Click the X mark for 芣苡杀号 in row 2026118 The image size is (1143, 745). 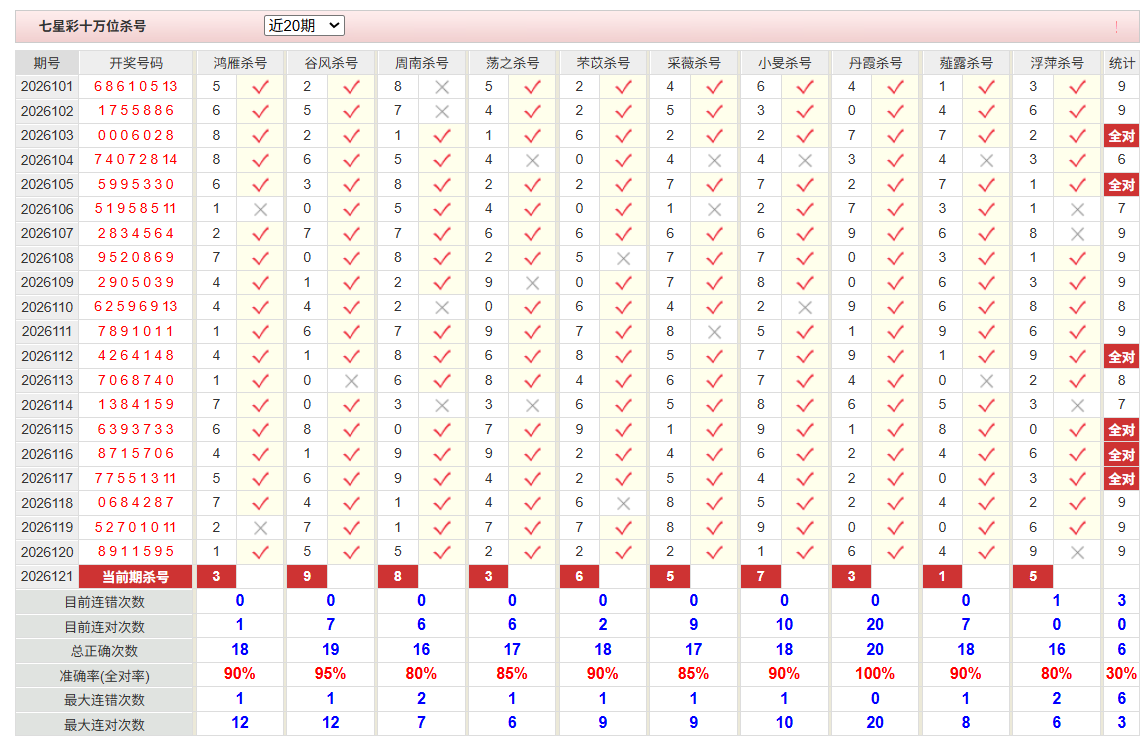[623, 504]
